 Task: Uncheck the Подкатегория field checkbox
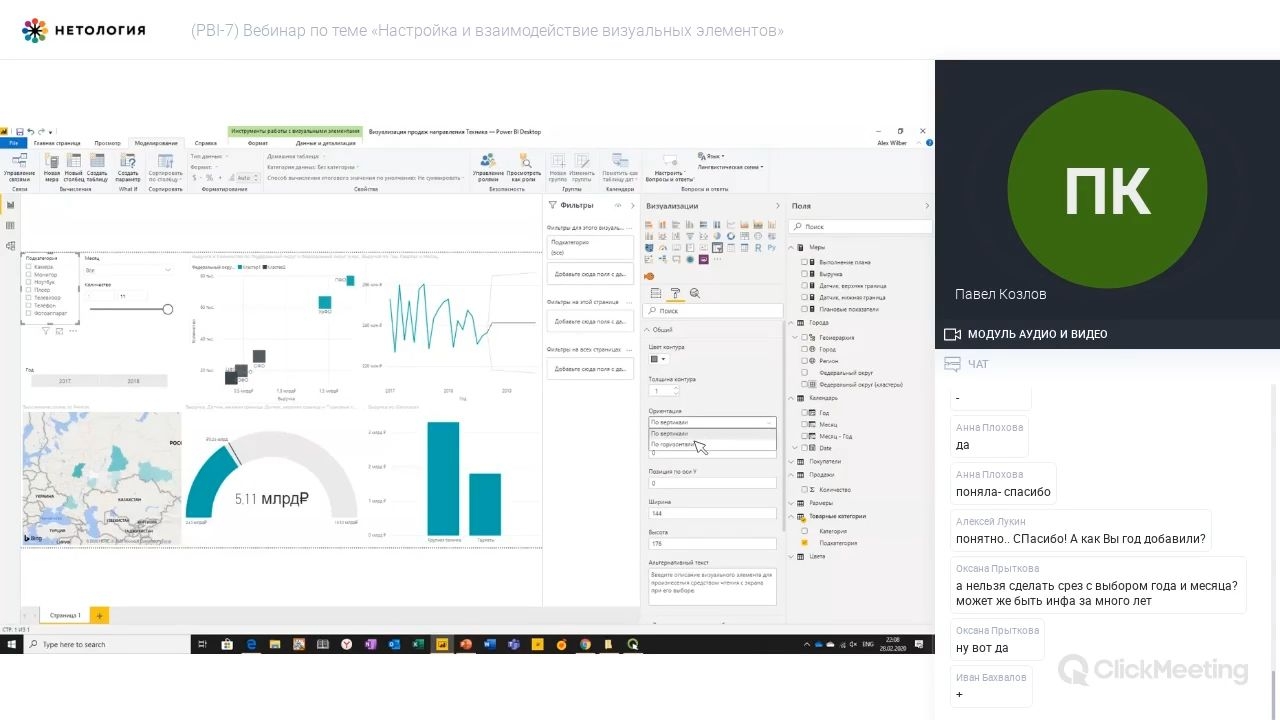(805, 543)
